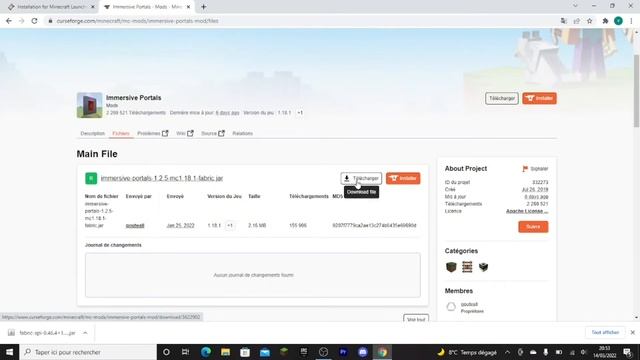
Task: Open the immersive-portals-1.2.5 jar file link
Action: [162, 178]
